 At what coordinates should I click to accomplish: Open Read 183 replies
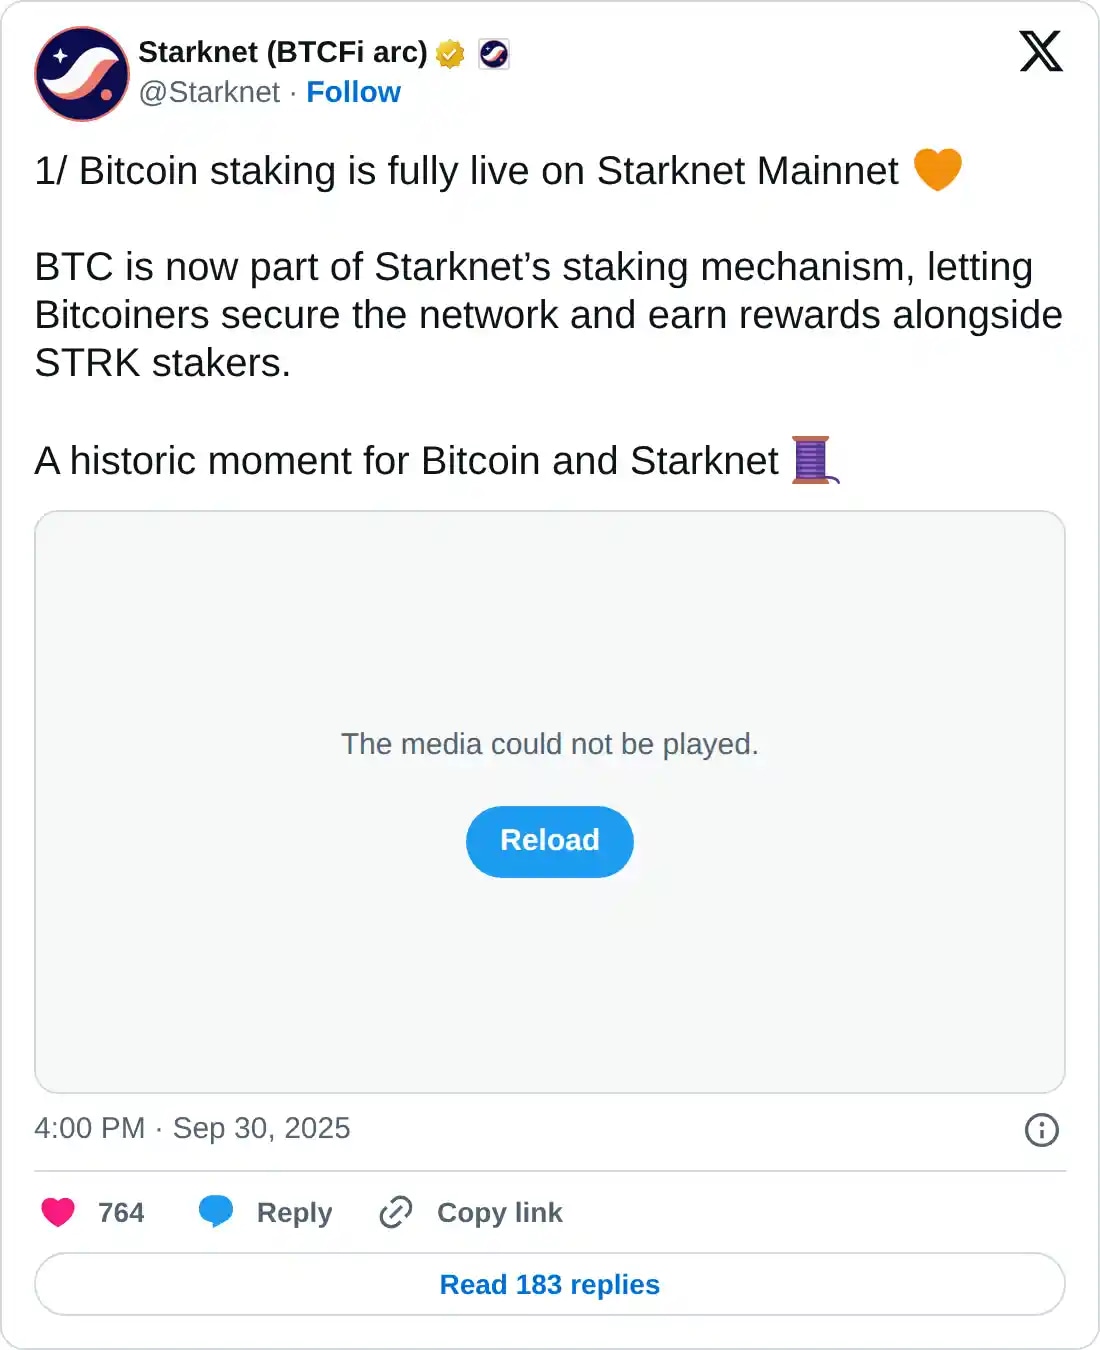550,1284
